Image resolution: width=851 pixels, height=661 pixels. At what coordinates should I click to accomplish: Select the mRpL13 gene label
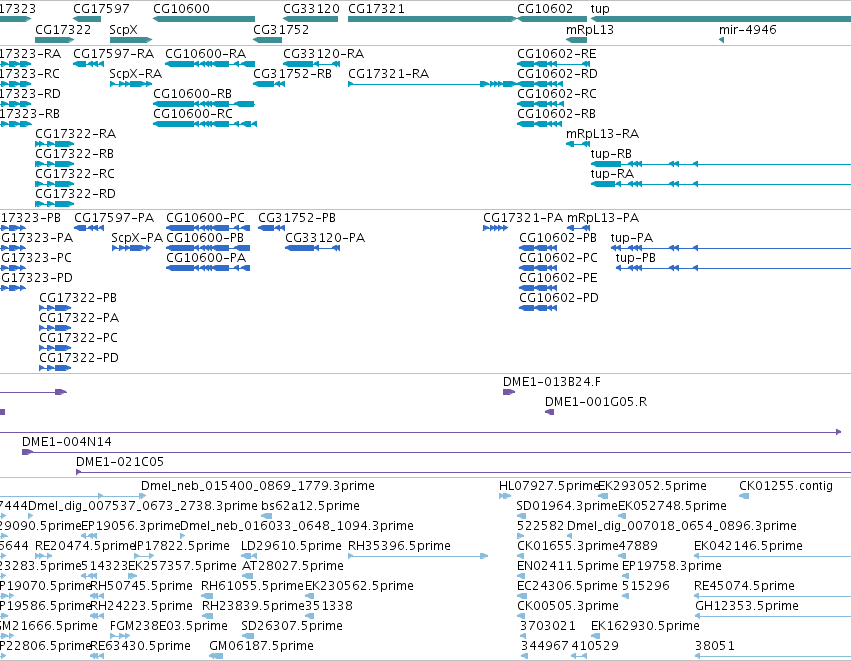pos(590,30)
